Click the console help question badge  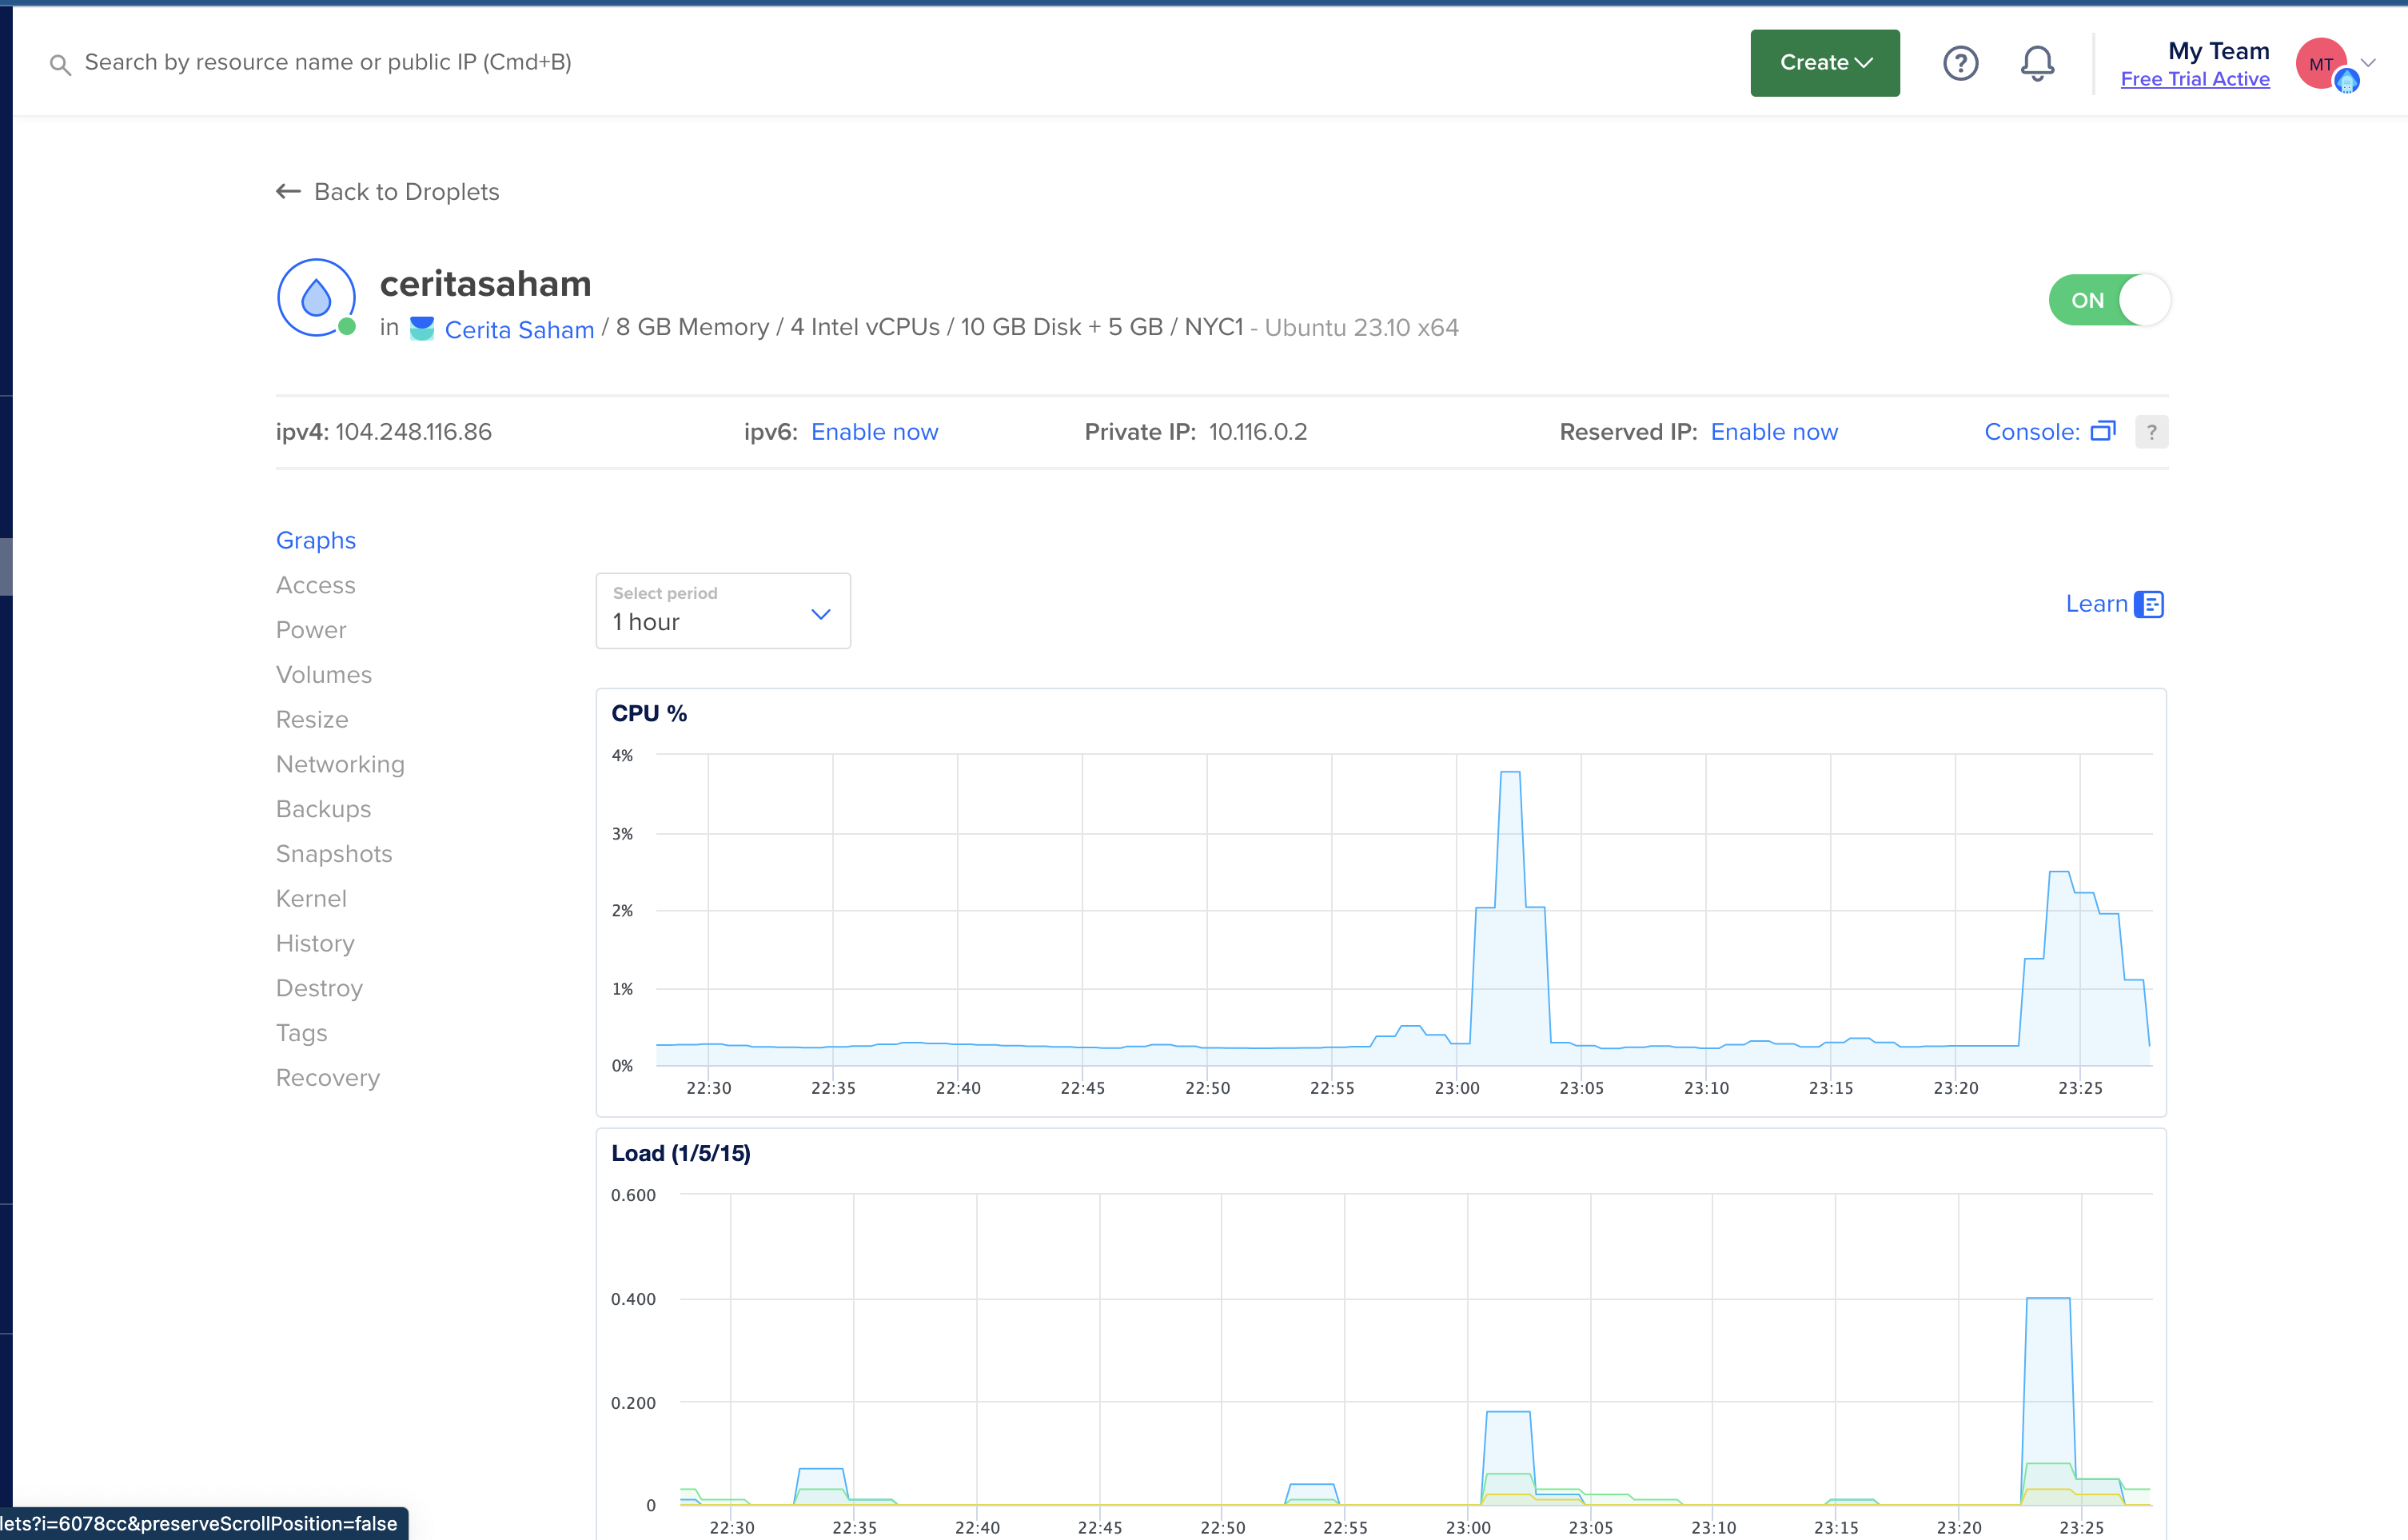tap(2151, 432)
